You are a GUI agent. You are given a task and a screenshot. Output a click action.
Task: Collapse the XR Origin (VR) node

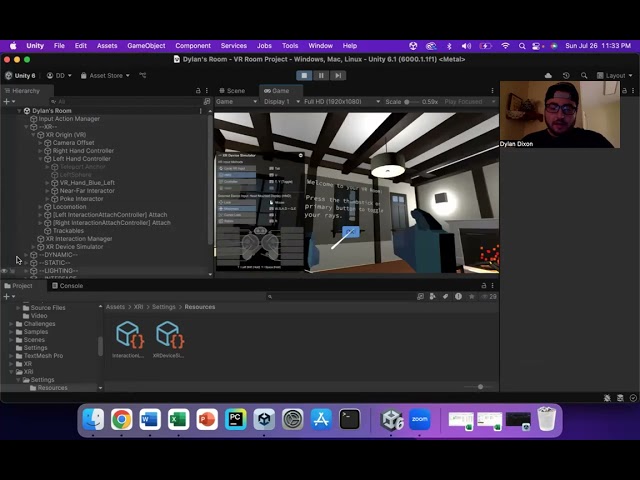point(33,135)
